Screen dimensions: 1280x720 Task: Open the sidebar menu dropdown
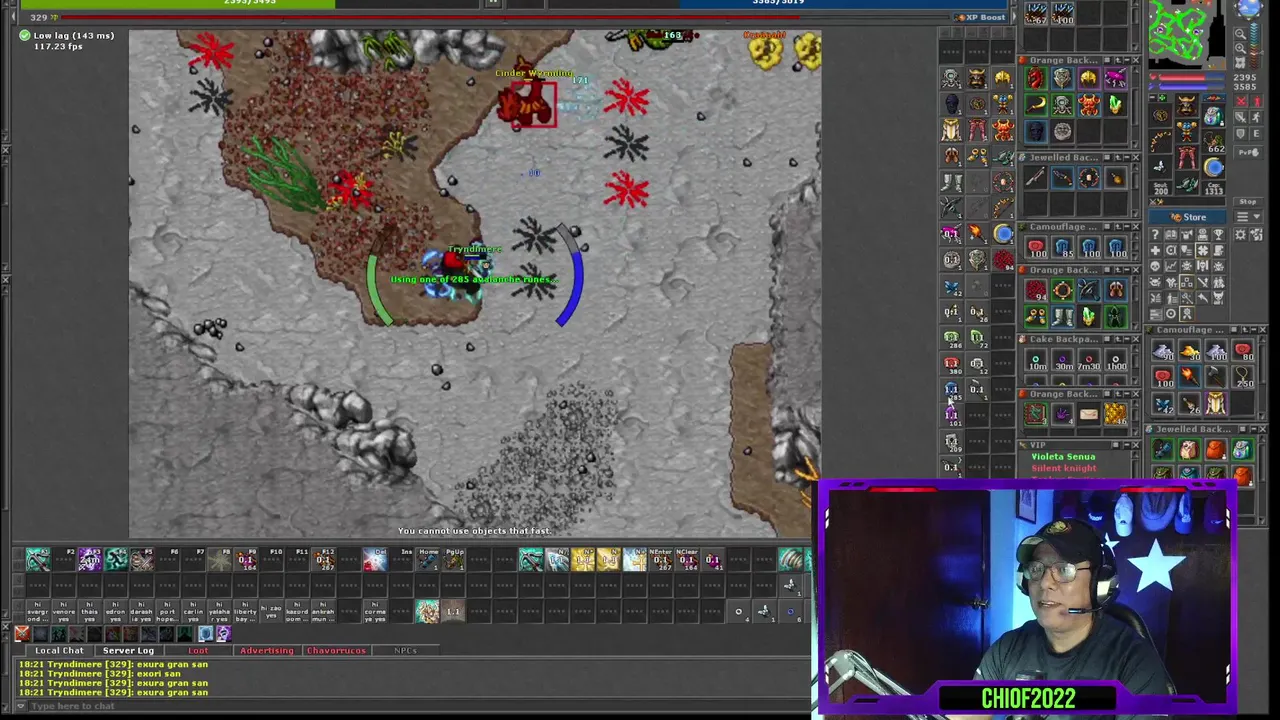pyautogui.click(x=1248, y=217)
